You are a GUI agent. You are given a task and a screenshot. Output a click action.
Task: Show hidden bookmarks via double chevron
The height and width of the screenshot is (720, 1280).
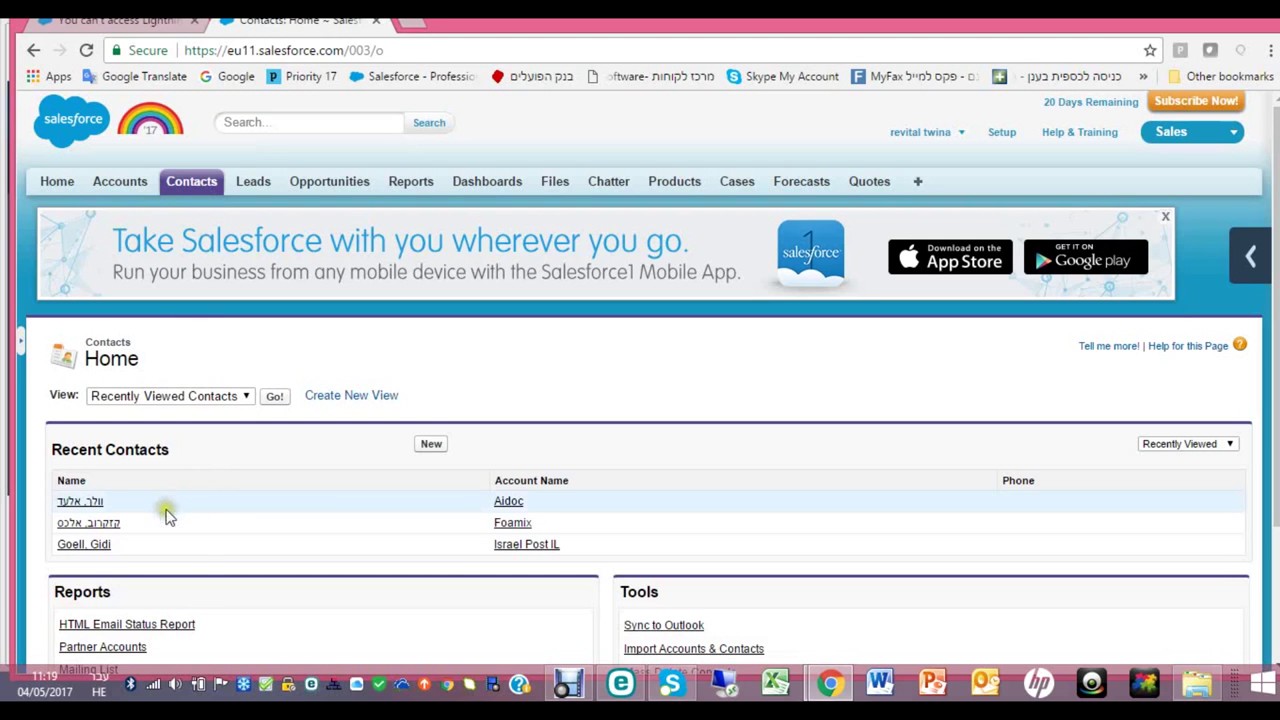click(x=1143, y=76)
